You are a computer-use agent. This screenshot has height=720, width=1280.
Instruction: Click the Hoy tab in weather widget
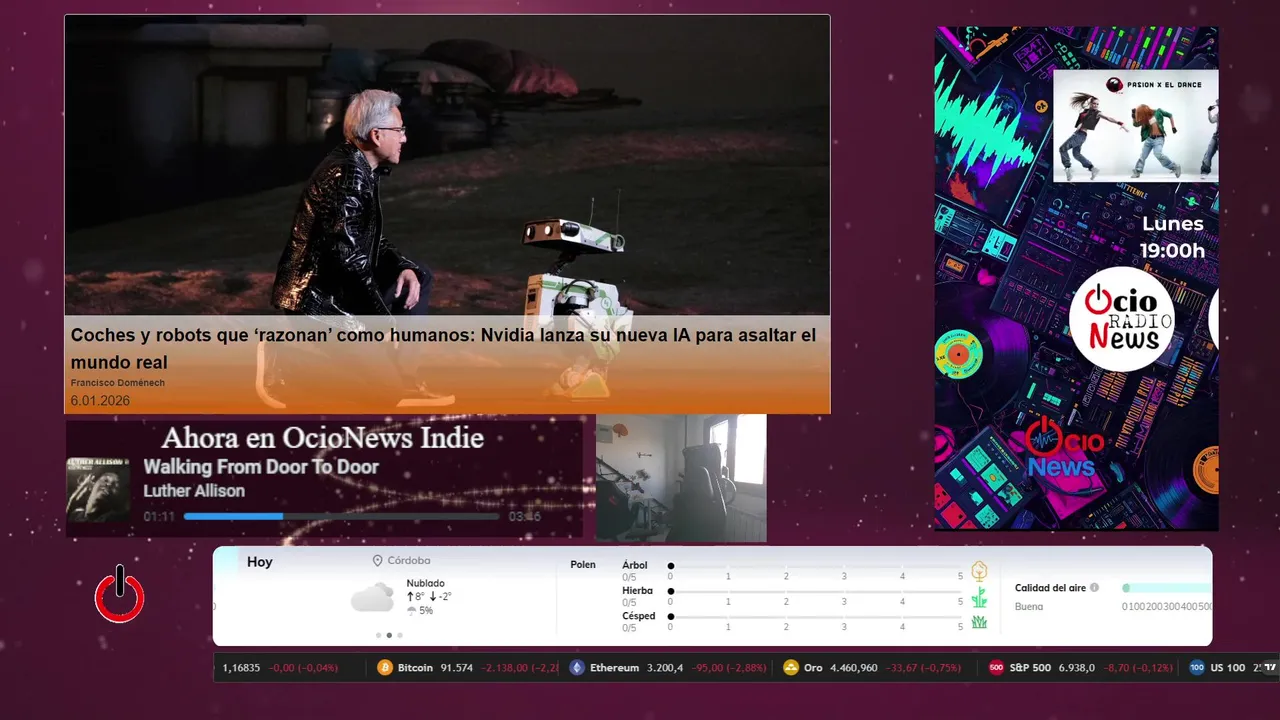(260, 562)
